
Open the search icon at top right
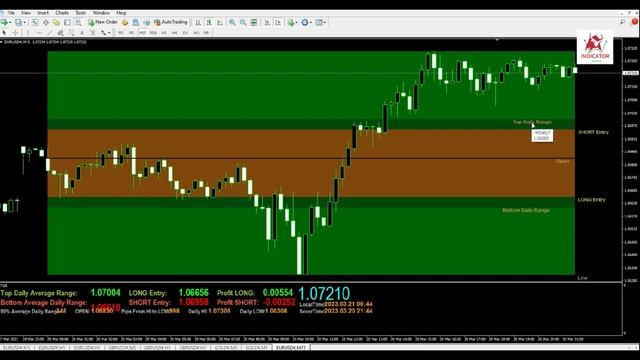pos(622,22)
